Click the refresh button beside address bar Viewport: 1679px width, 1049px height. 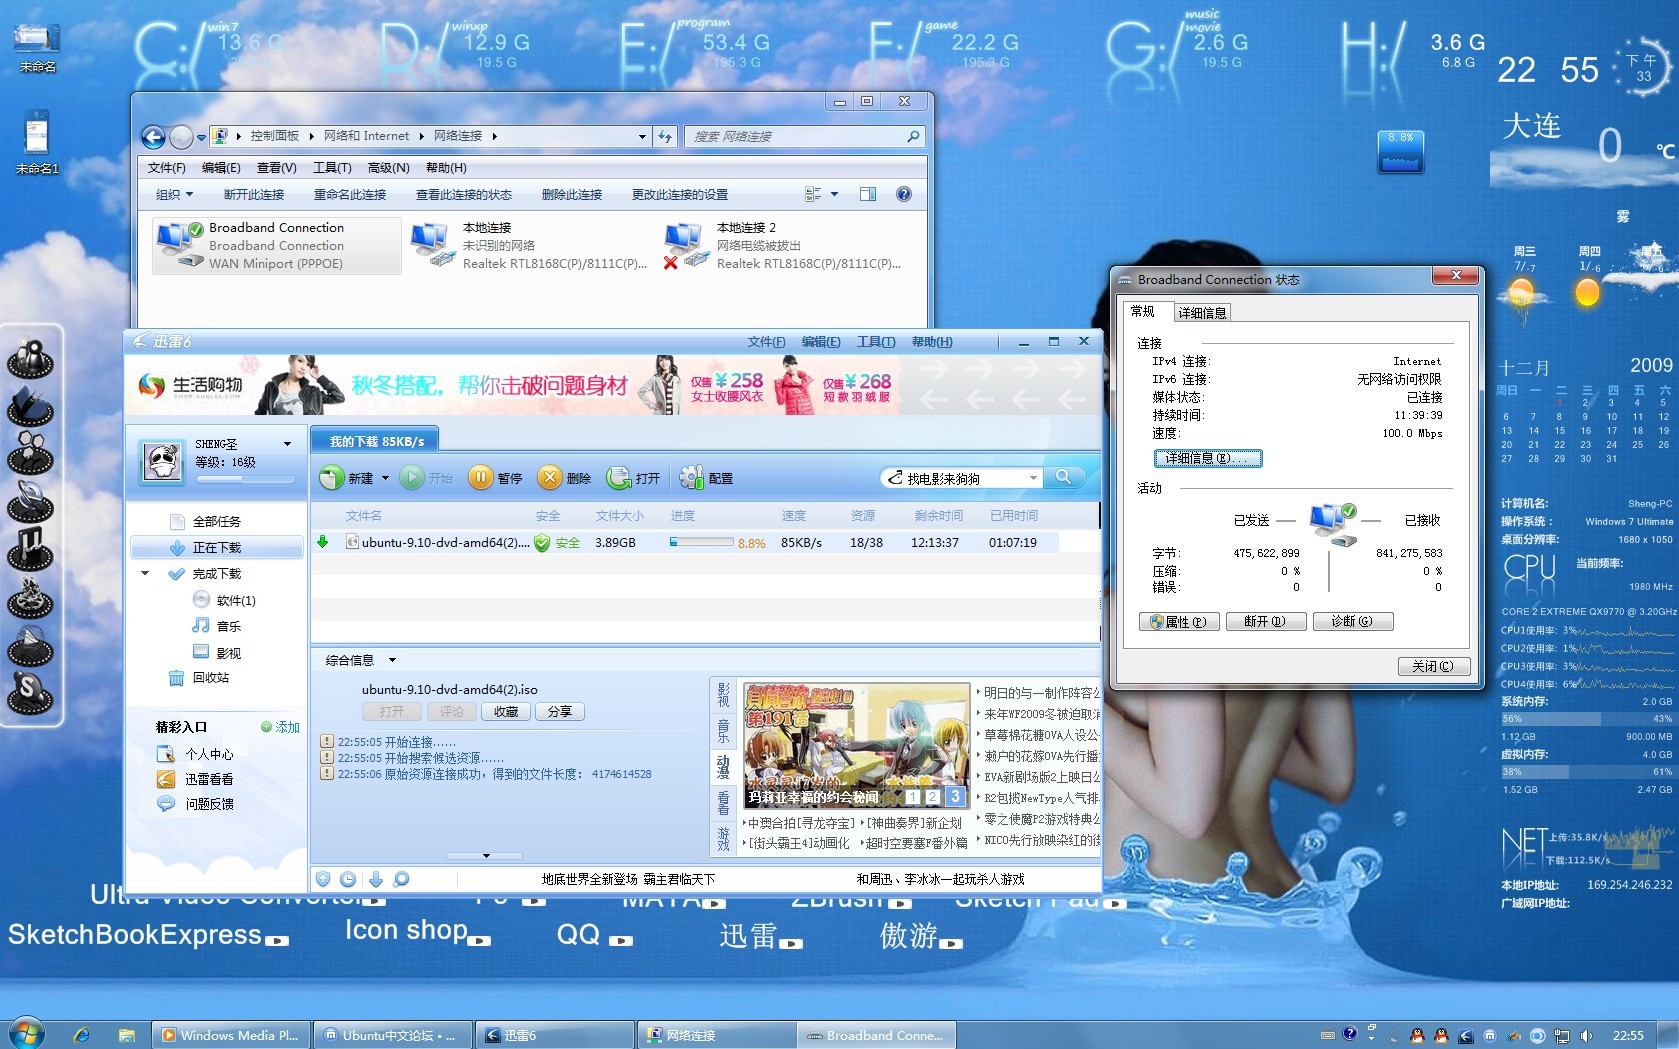(x=665, y=136)
